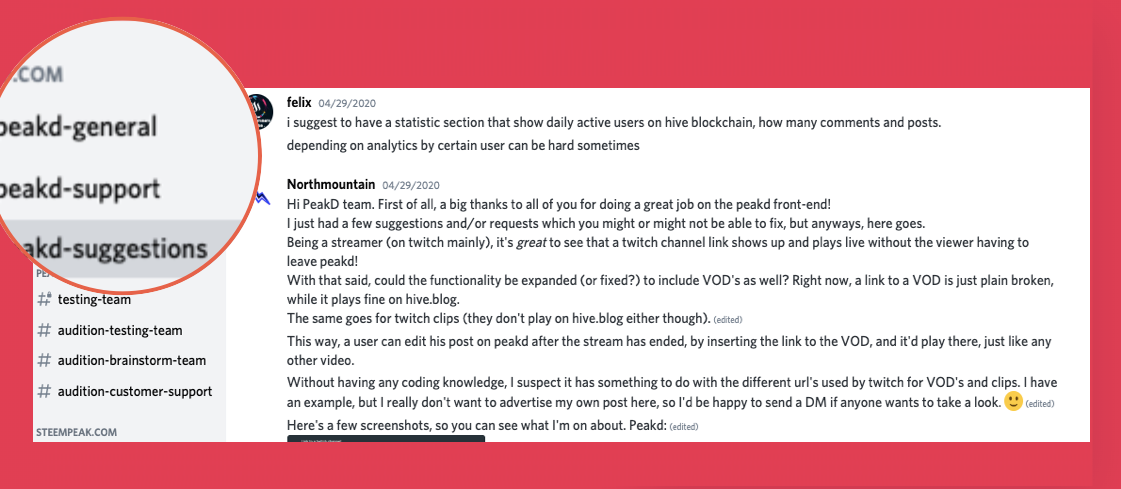Click the felix username
Image resolution: width=1121 pixels, height=489 pixels.
click(299, 102)
